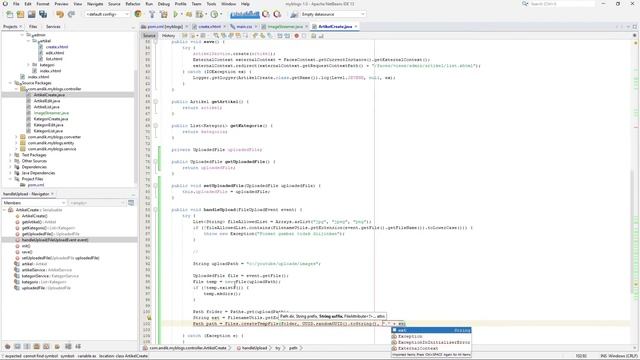The image size is (640, 360).
Task: Open the Empty datasource dropdown
Action: pos(333,14)
